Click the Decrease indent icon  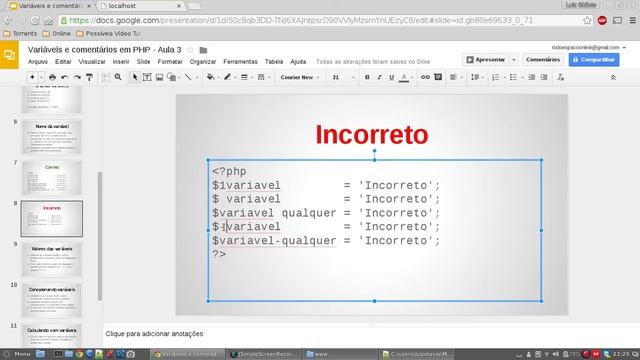tap(531, 77)
